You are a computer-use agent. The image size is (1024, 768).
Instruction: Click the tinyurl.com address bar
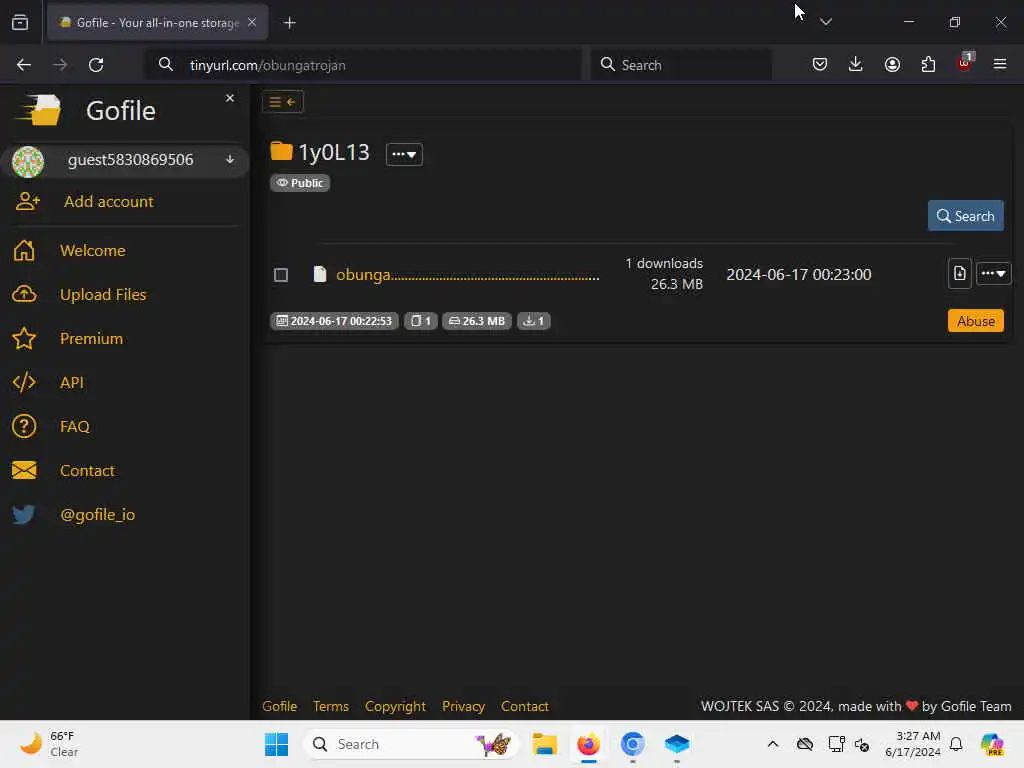point(362,65)
